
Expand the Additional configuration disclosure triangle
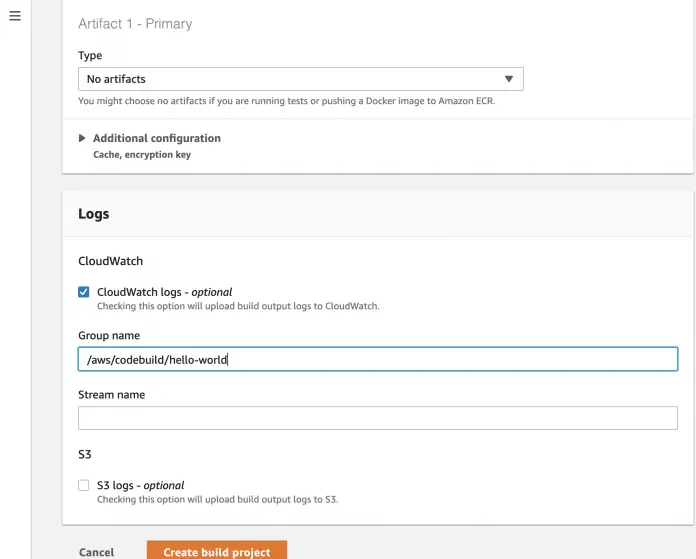(x=83, y=139)
